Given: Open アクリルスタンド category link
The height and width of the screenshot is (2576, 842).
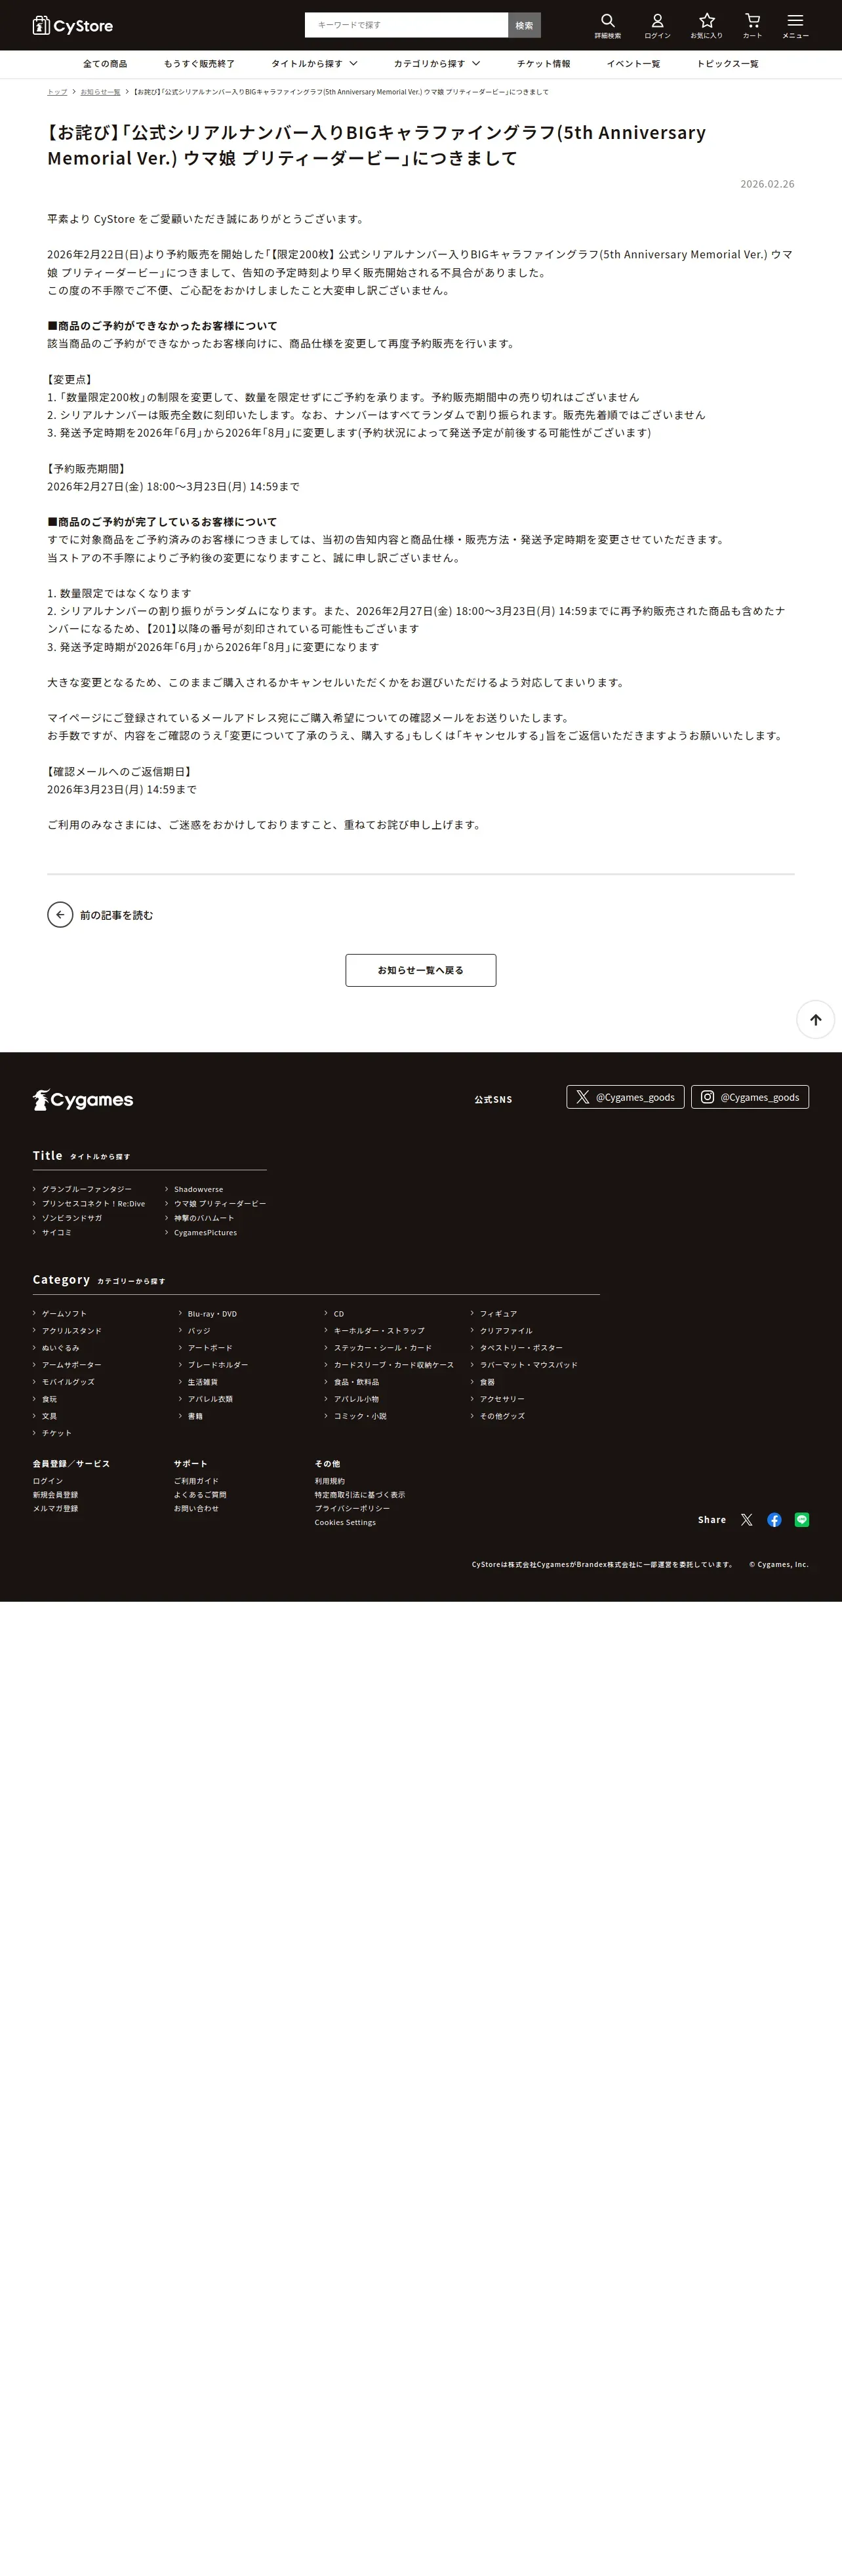Looking at the screenshot, I should tap(71, 1330).
